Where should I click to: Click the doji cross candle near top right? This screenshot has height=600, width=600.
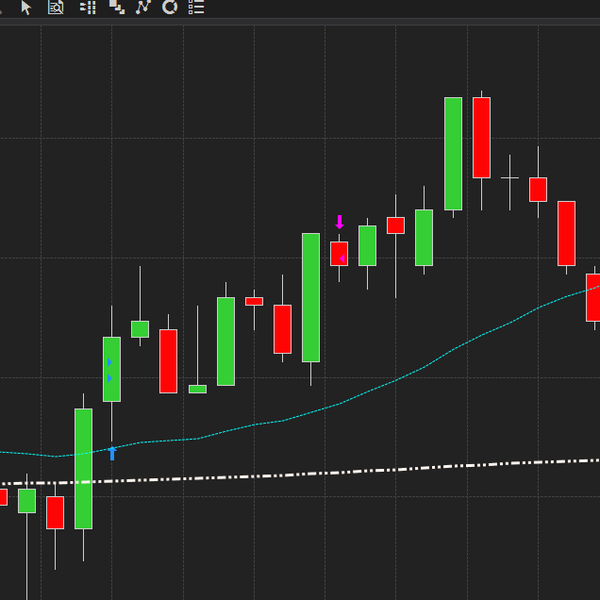click(x=510, y=178)
